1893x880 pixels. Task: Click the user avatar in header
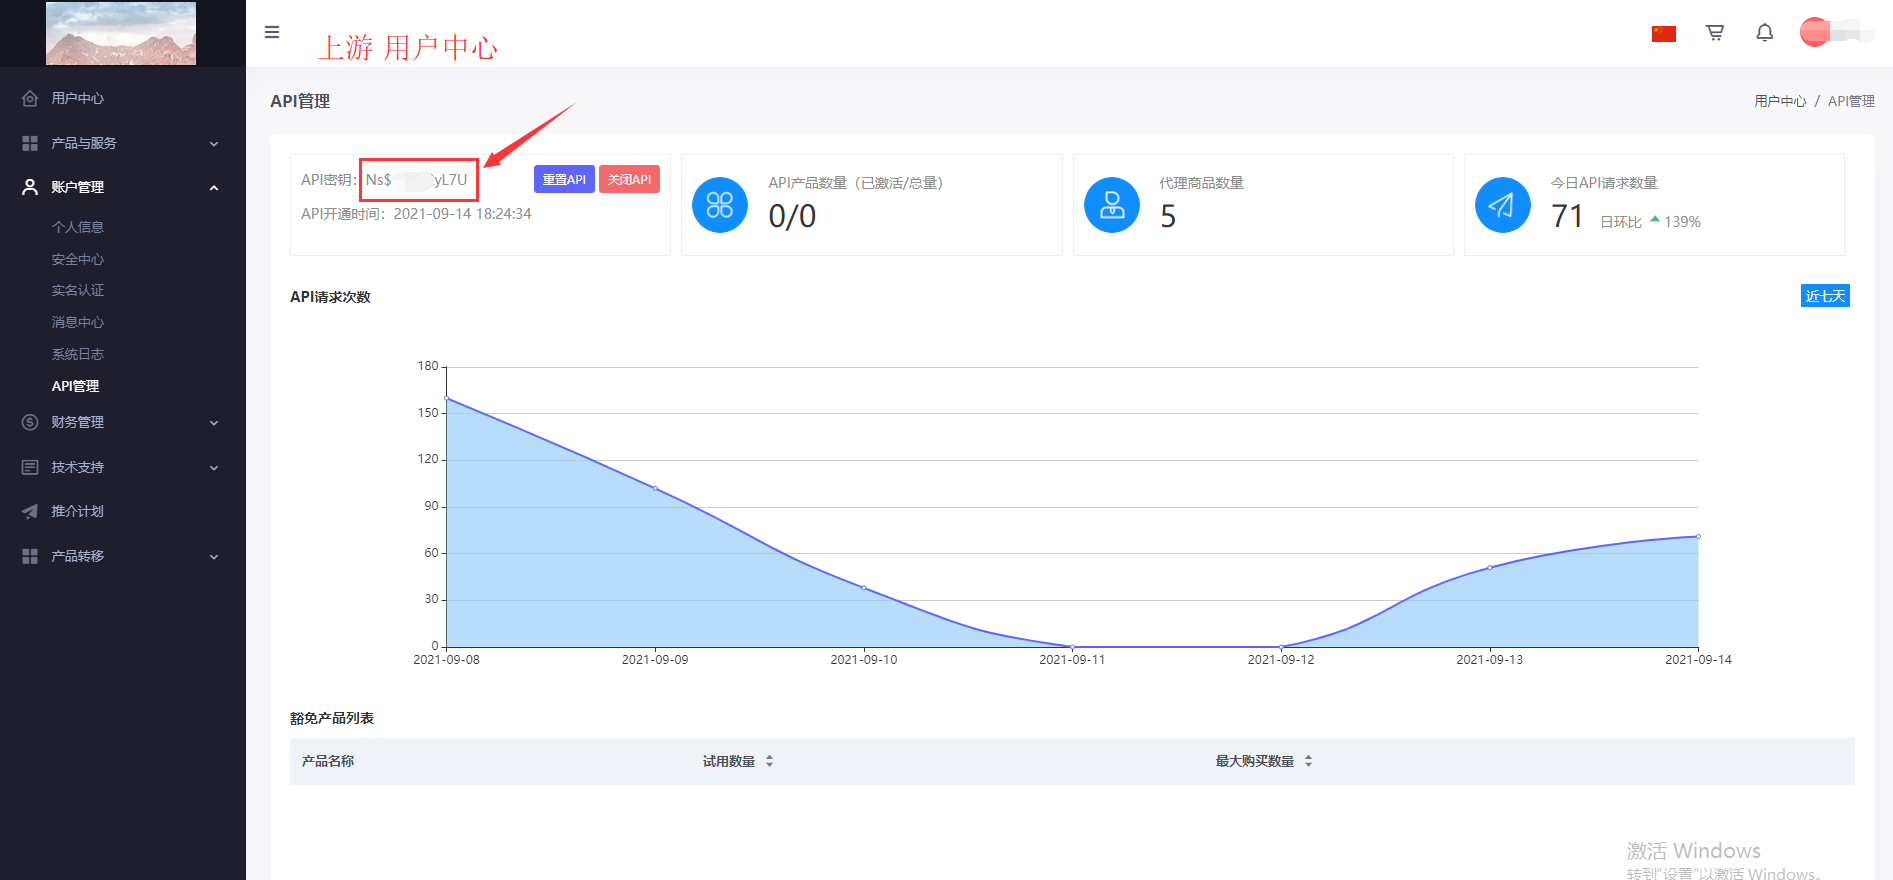pos(1815,32)
